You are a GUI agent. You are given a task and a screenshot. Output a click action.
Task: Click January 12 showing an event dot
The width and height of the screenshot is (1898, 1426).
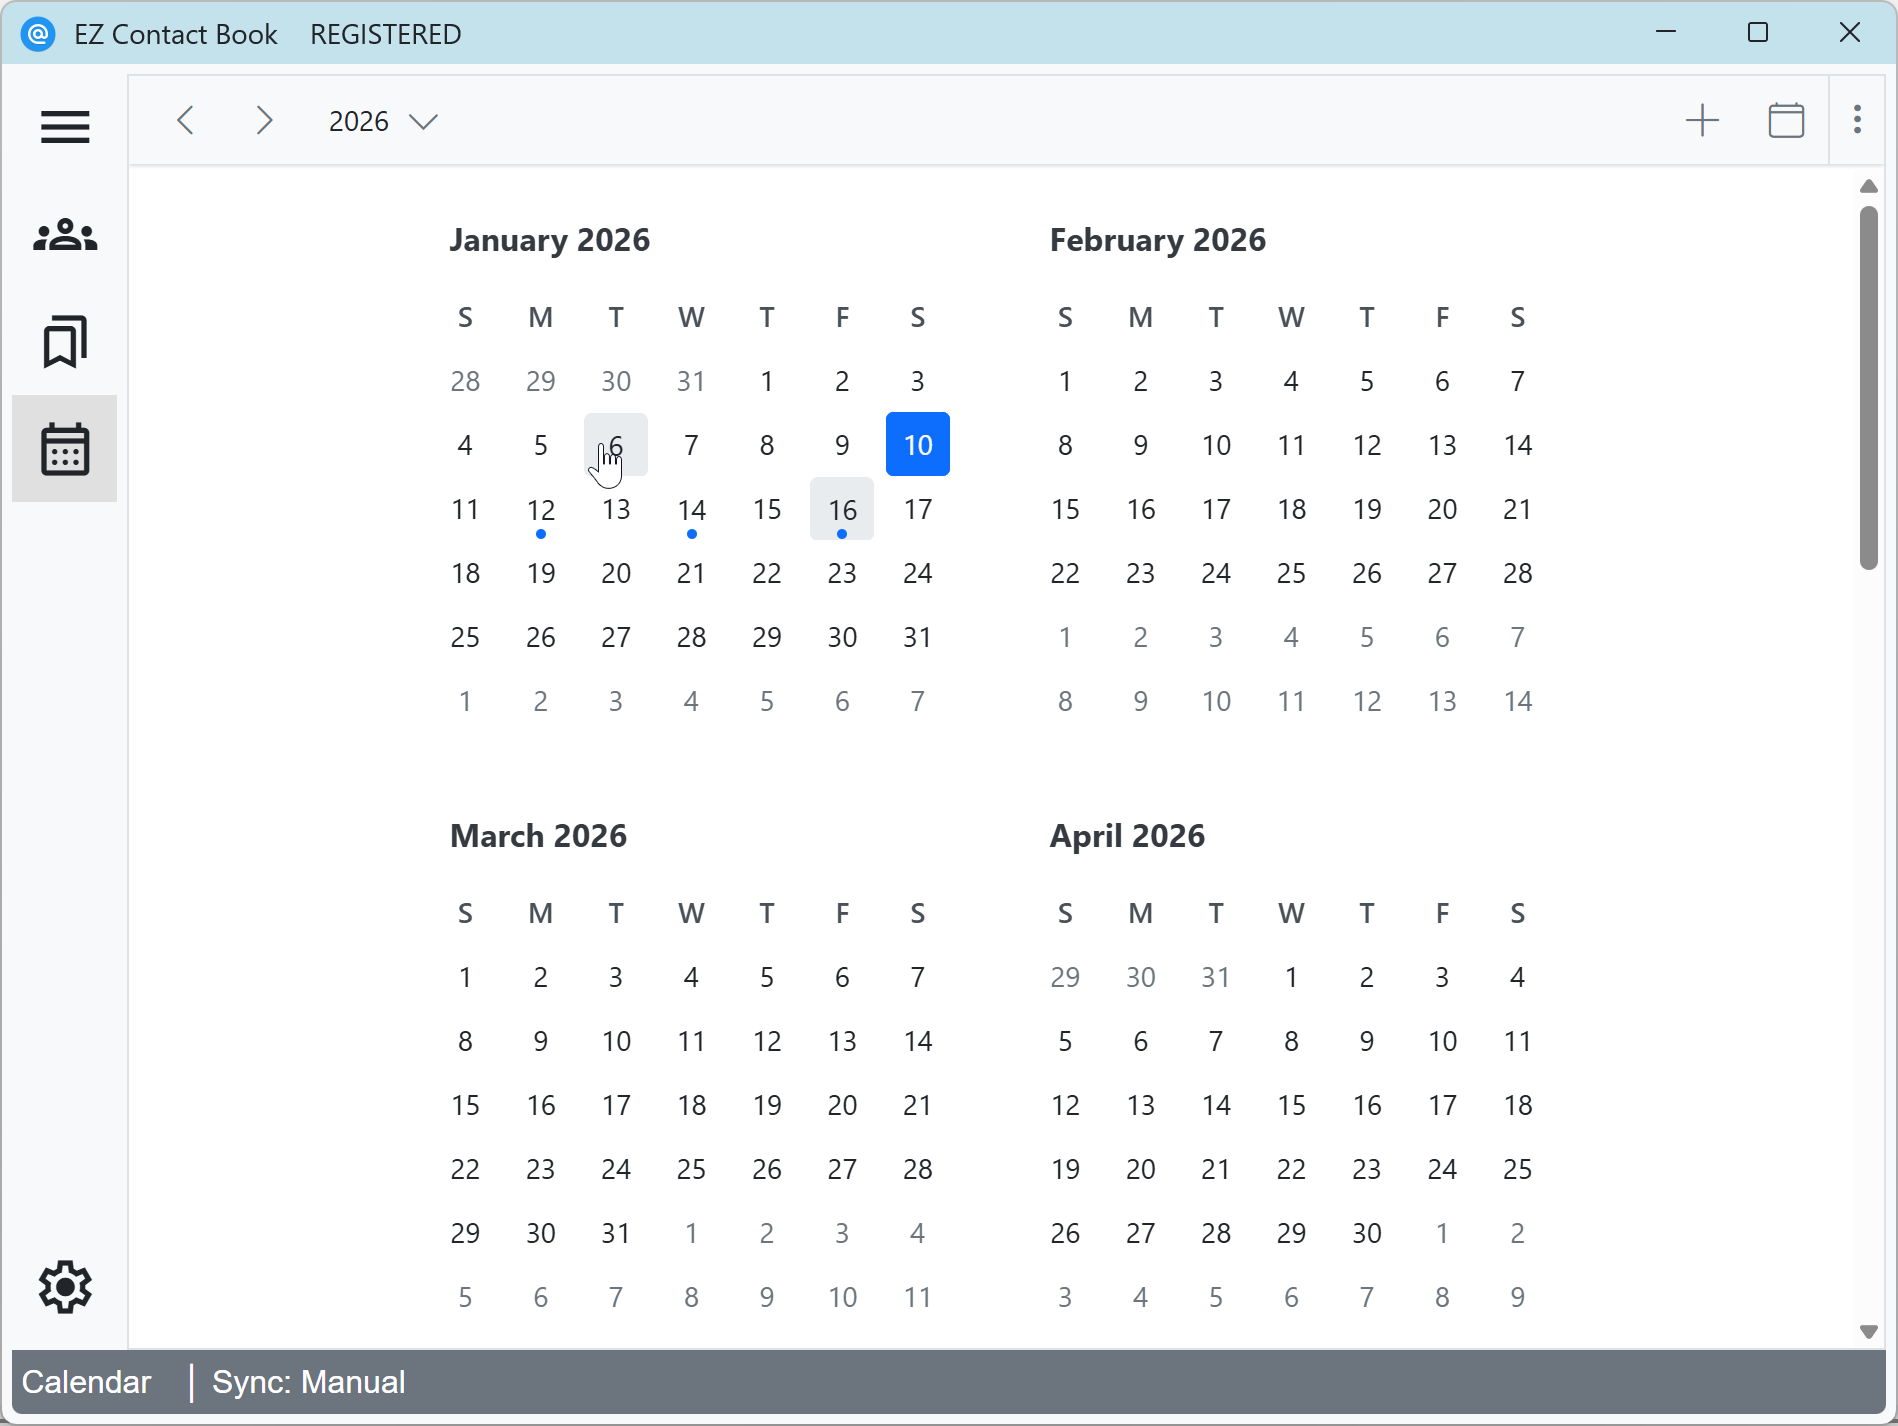point(540,509)
